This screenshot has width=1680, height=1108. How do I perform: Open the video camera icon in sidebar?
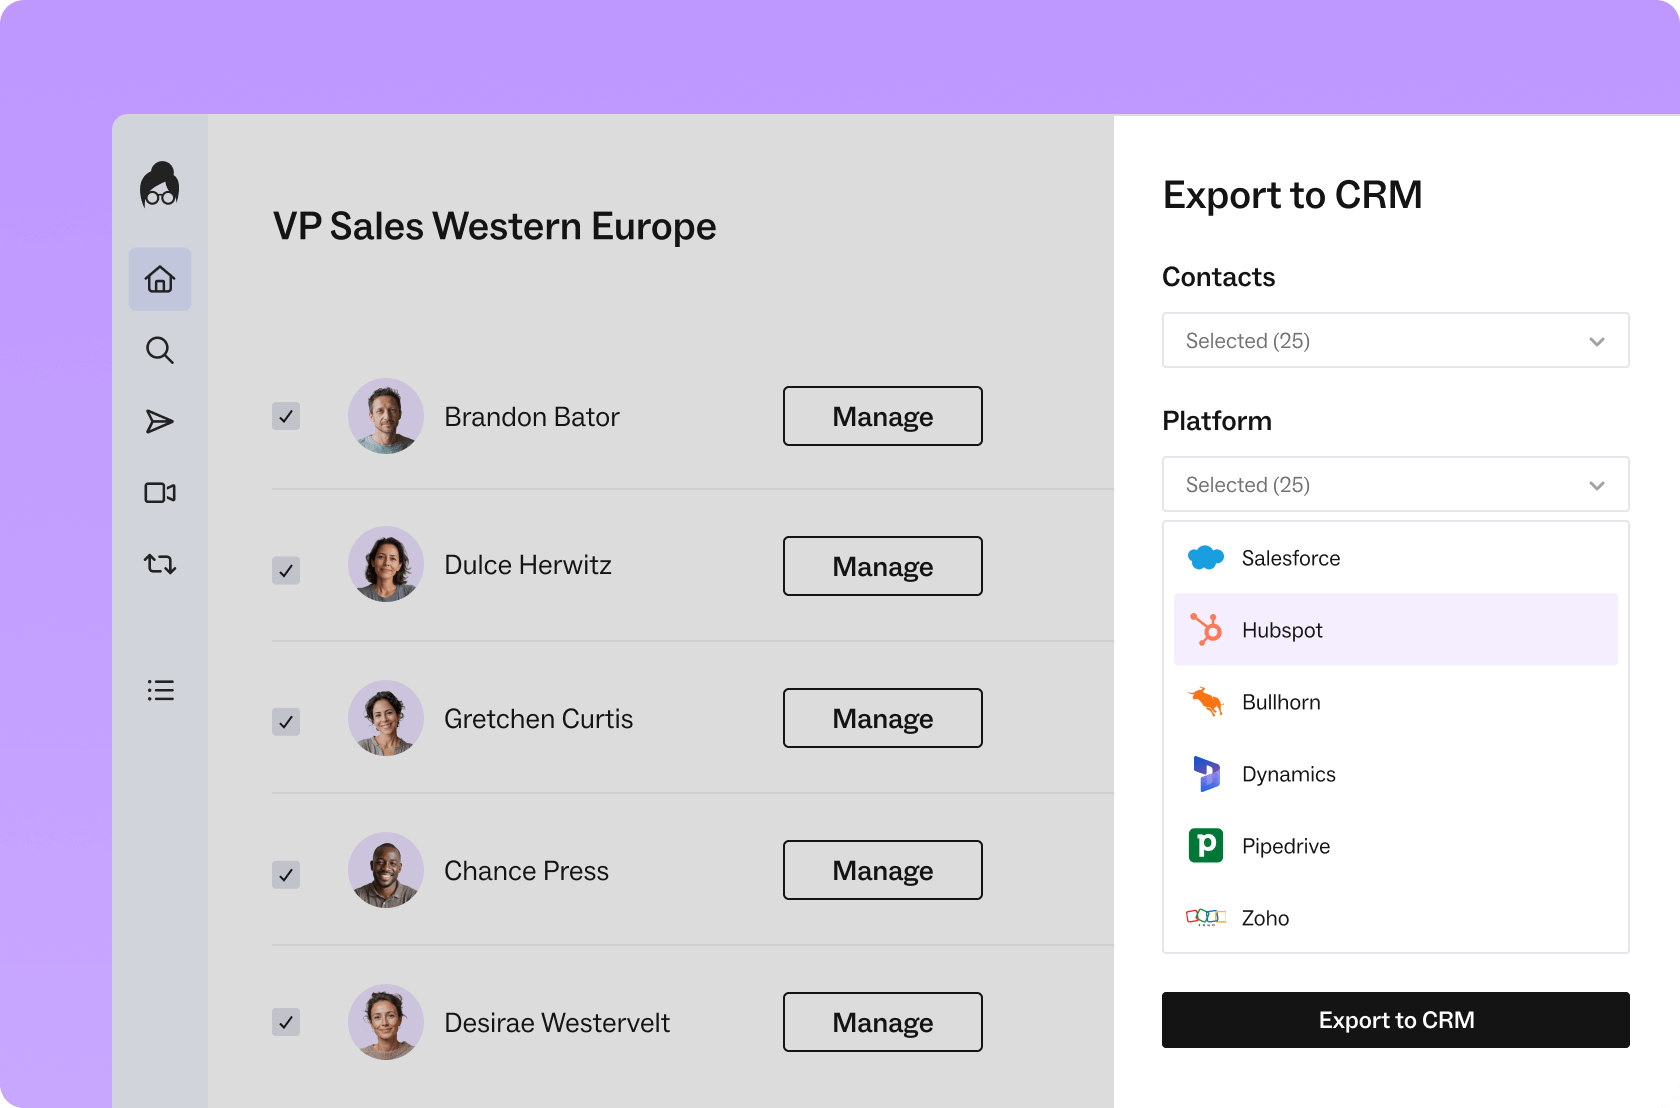(160, 493)
